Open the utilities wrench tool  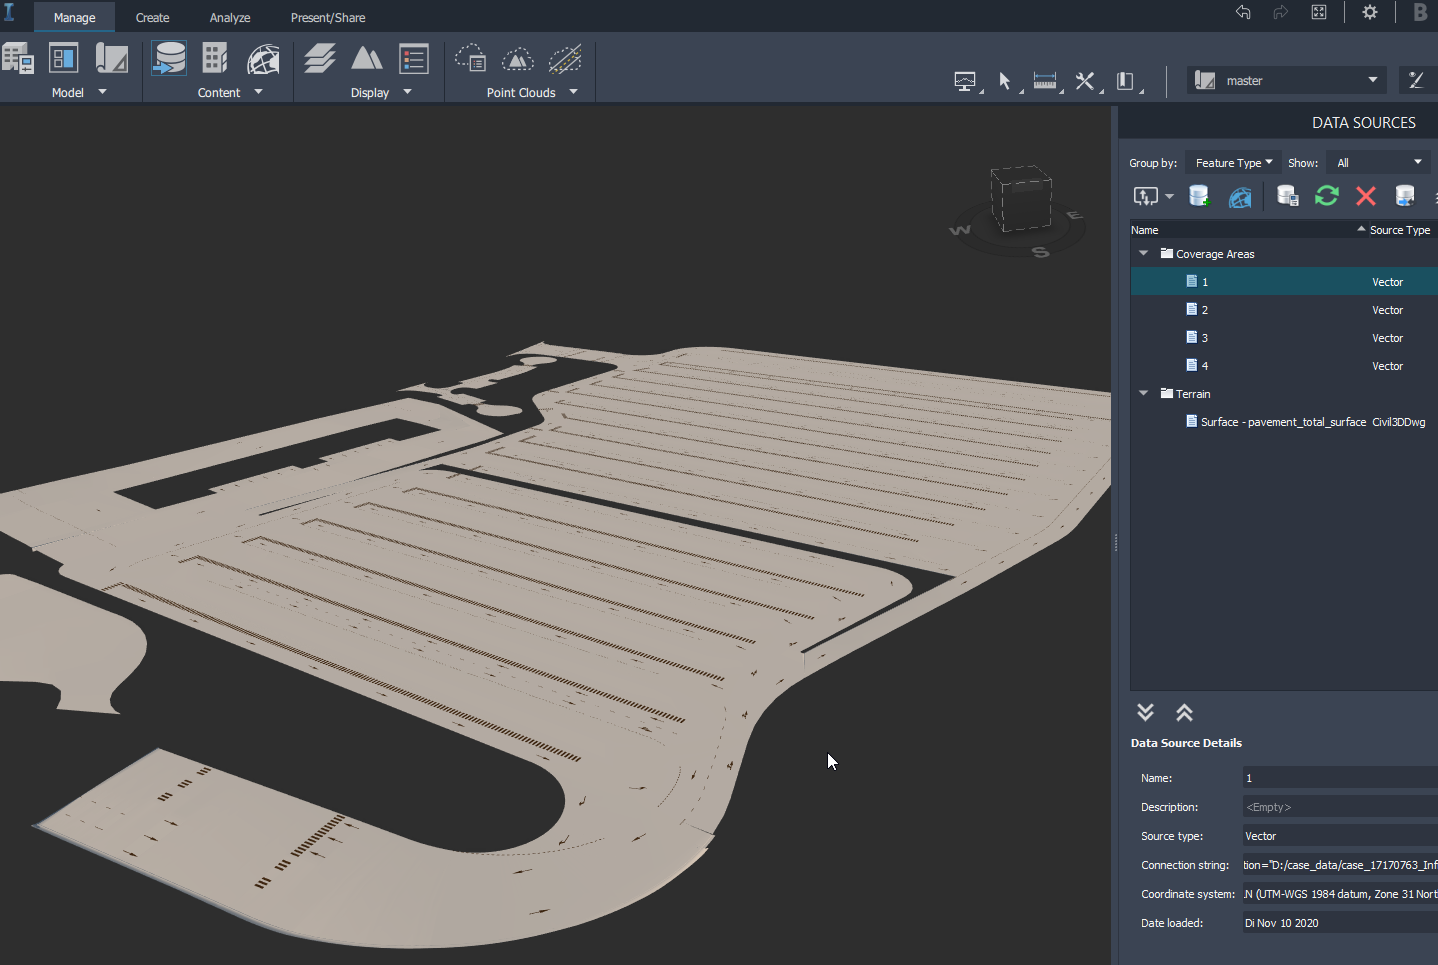pos(1085,81)
